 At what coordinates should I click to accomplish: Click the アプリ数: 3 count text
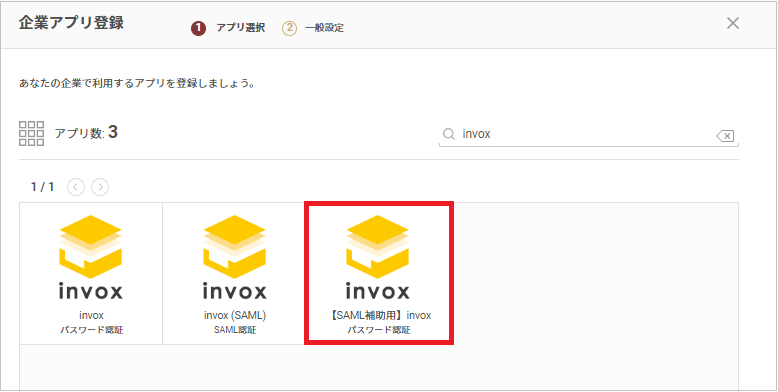tap(86, 133)
